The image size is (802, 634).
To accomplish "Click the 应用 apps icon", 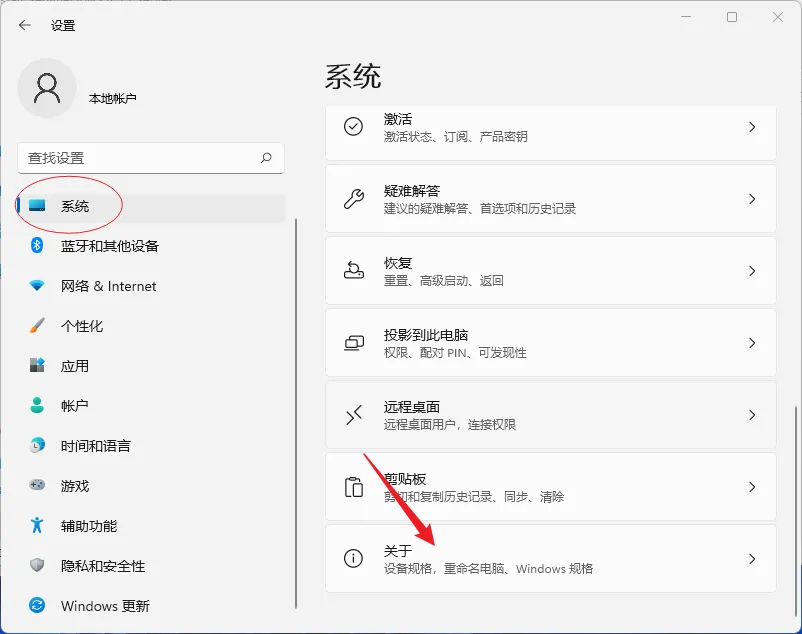I will tap(37, 365).
